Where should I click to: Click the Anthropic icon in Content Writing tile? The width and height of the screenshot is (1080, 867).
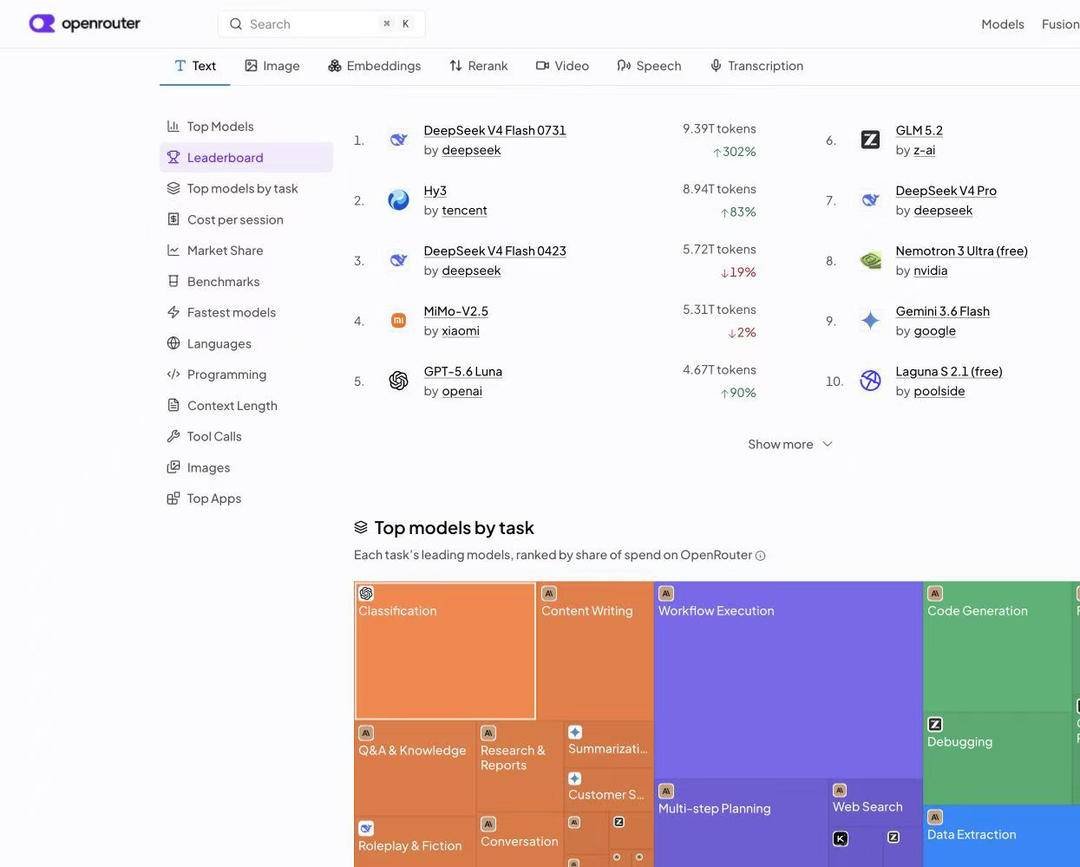(x=549, y=593)
